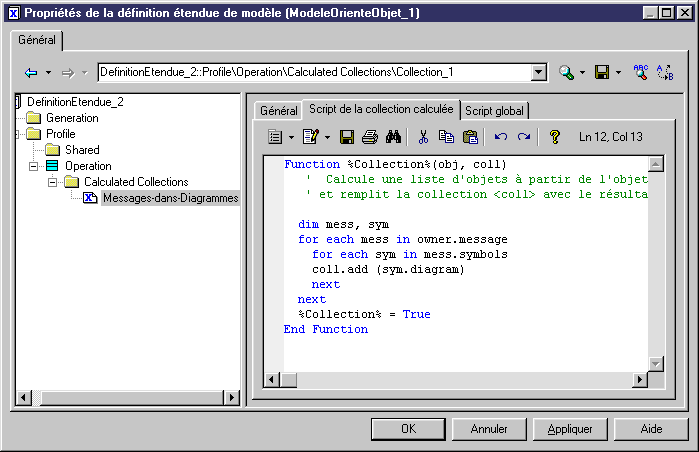
Task: Select the Generation folder
Action: 72,118
